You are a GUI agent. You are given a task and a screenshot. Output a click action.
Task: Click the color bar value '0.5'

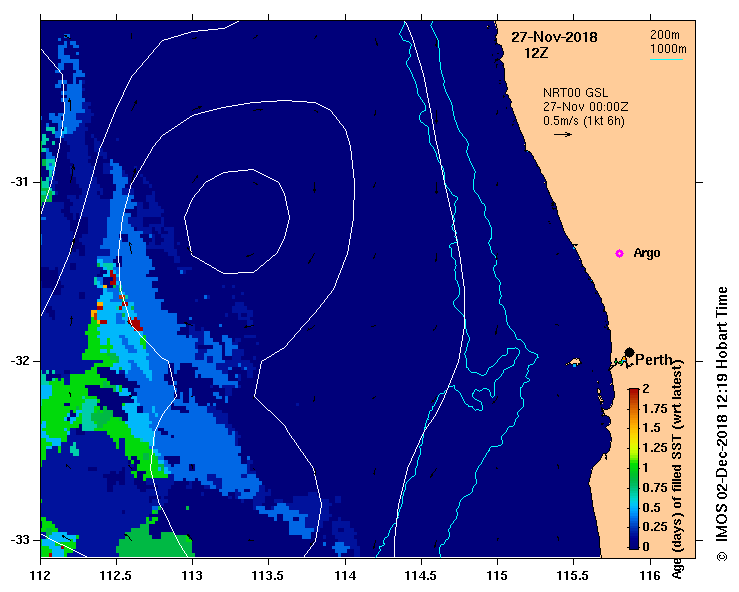651,508
